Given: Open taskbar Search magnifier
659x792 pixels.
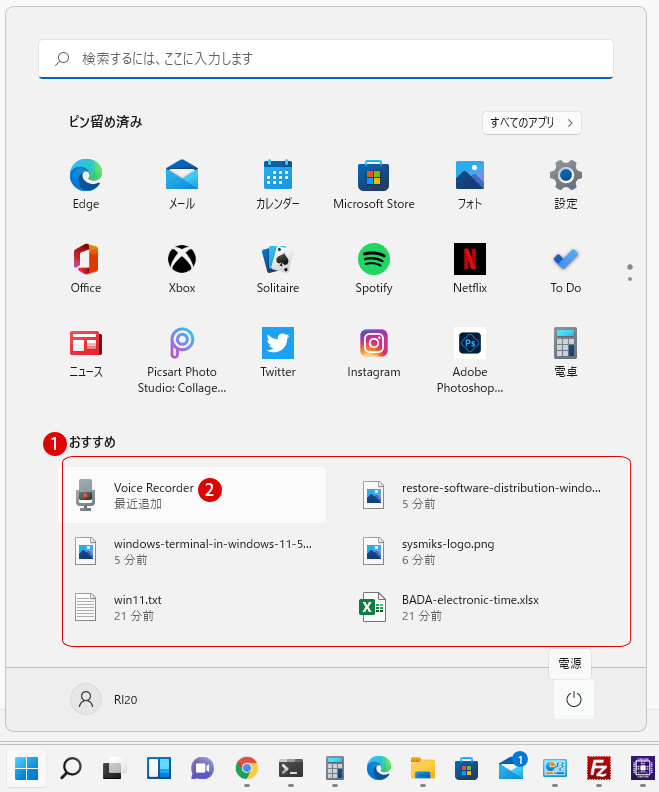Looking at the screenshot, I should (x=71, y=769).
